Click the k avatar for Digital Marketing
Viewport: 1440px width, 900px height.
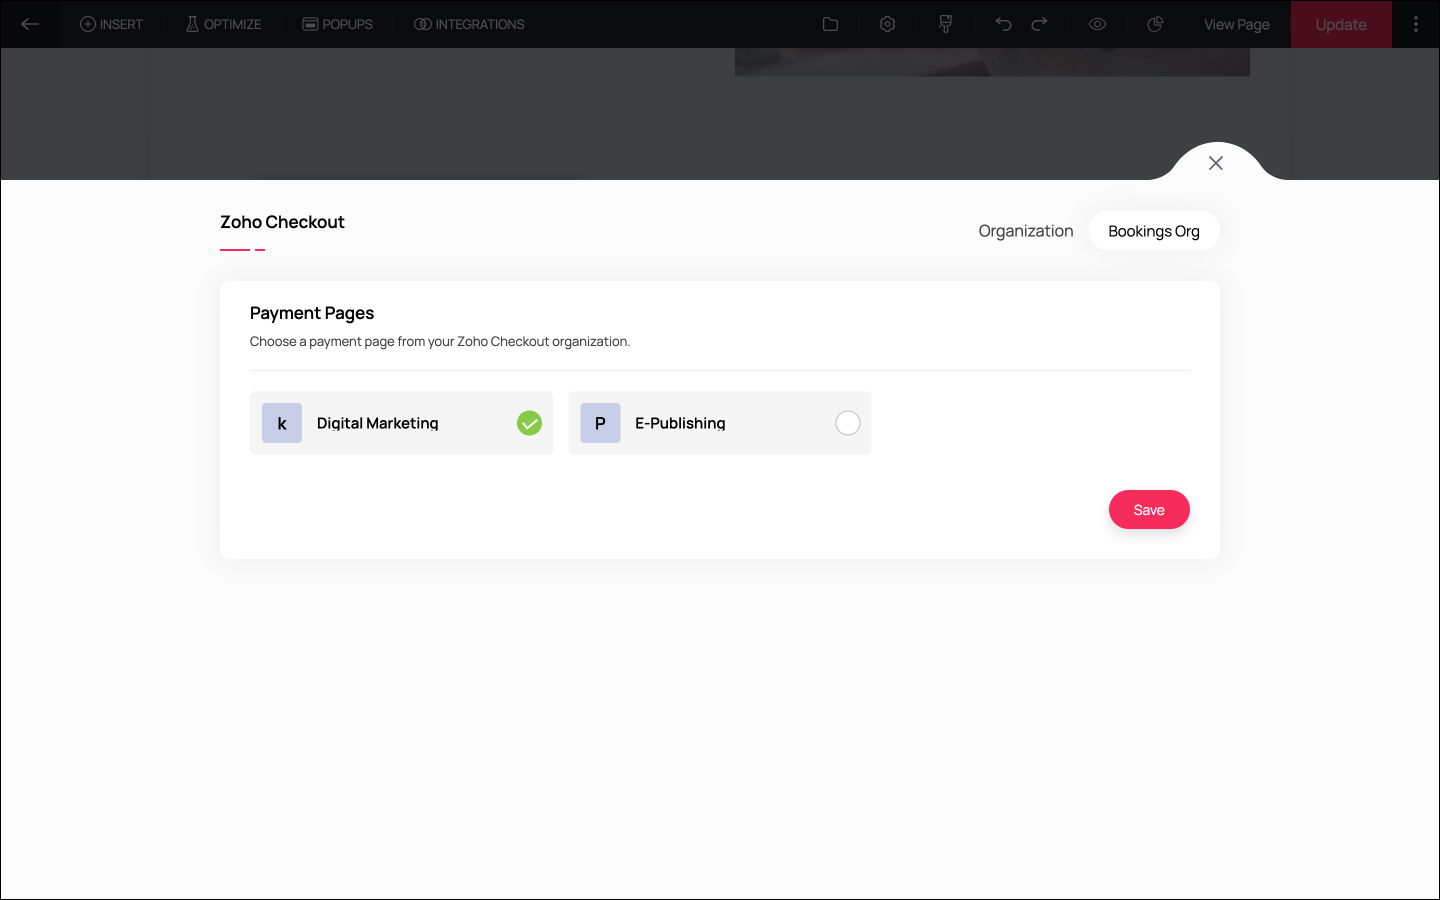pos(282,423)
